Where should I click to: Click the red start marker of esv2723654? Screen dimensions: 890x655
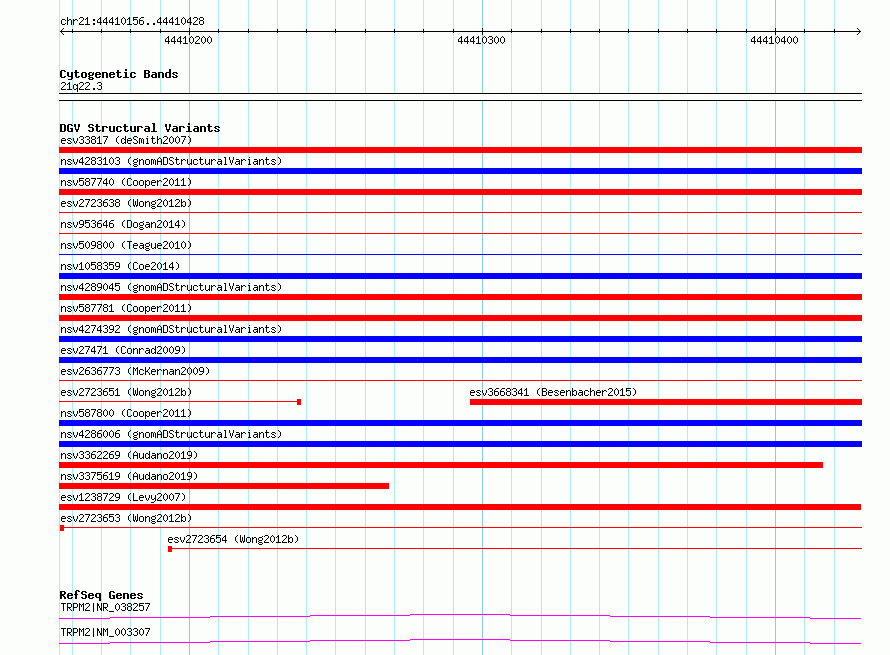(x=170, y=549)
